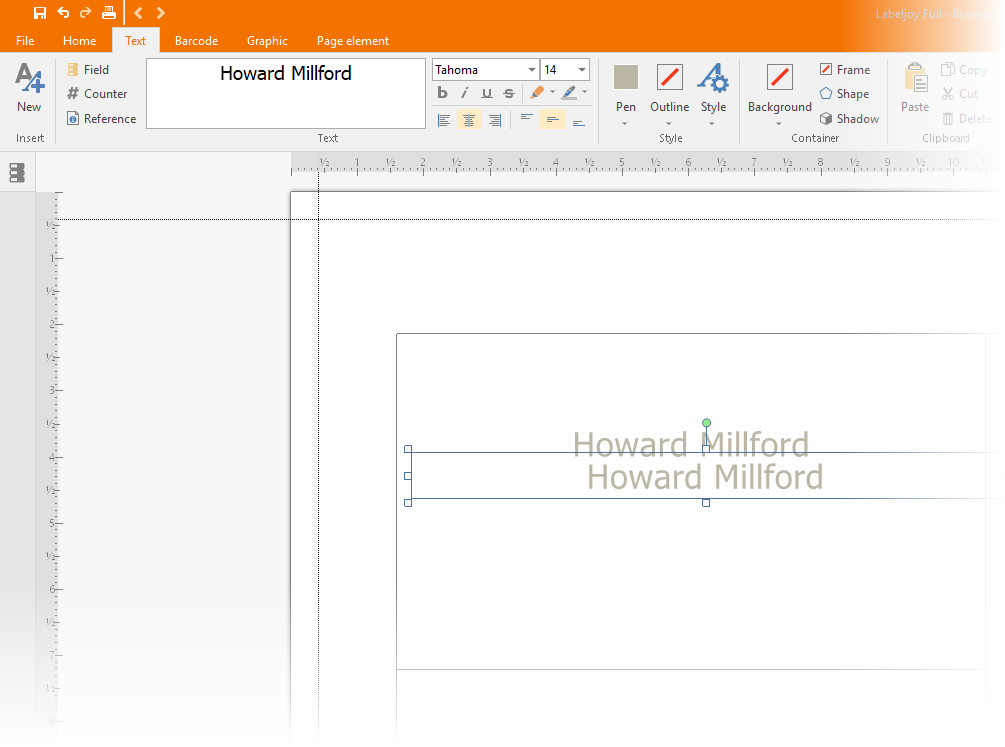Align text right
Viewport: 1005px width, 747px height.
click(495, 121)
